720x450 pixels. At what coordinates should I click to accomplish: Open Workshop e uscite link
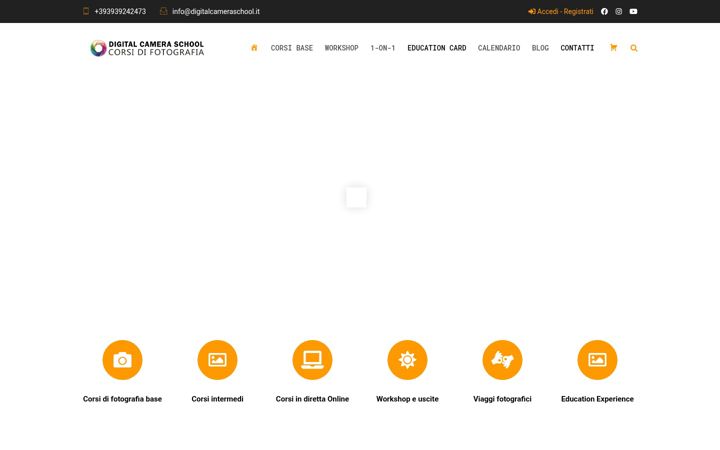tap(407, 399)
